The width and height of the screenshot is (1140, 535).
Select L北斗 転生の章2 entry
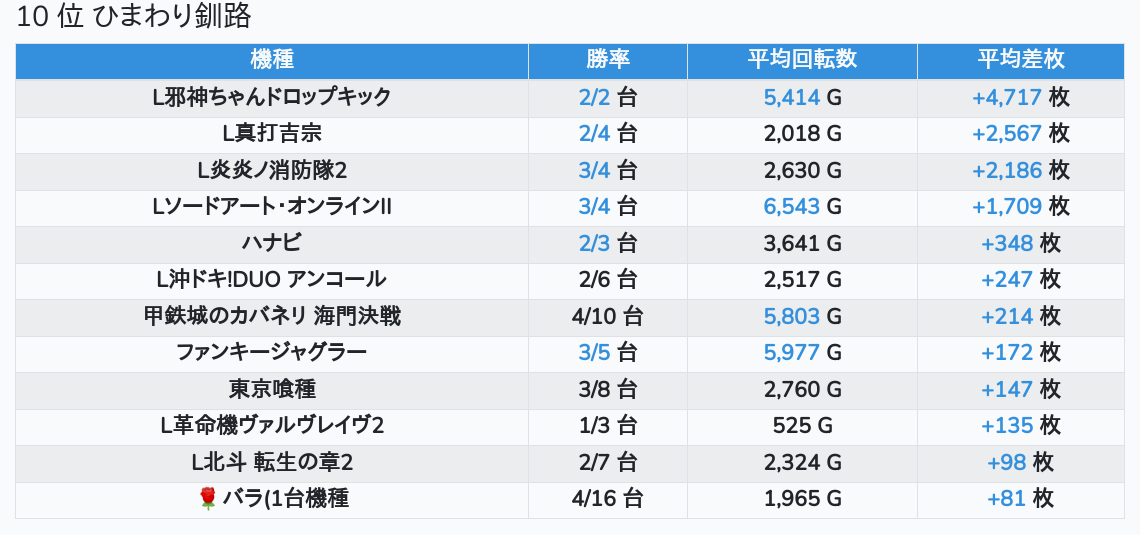coord(272,462)
